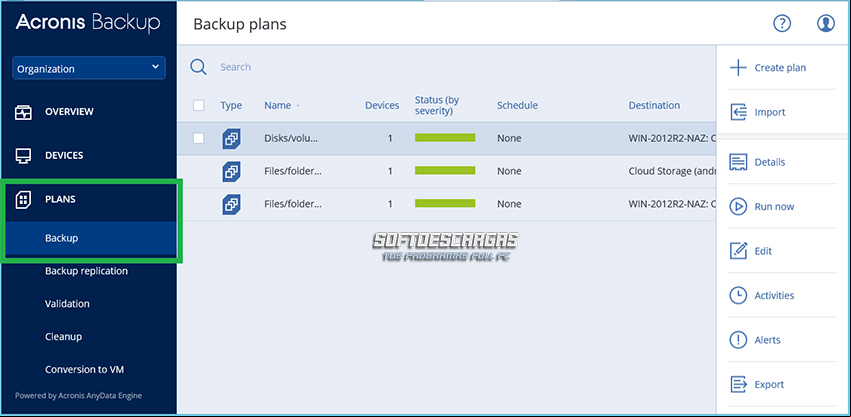Click the Create plan button label

(x=780, y=68)
